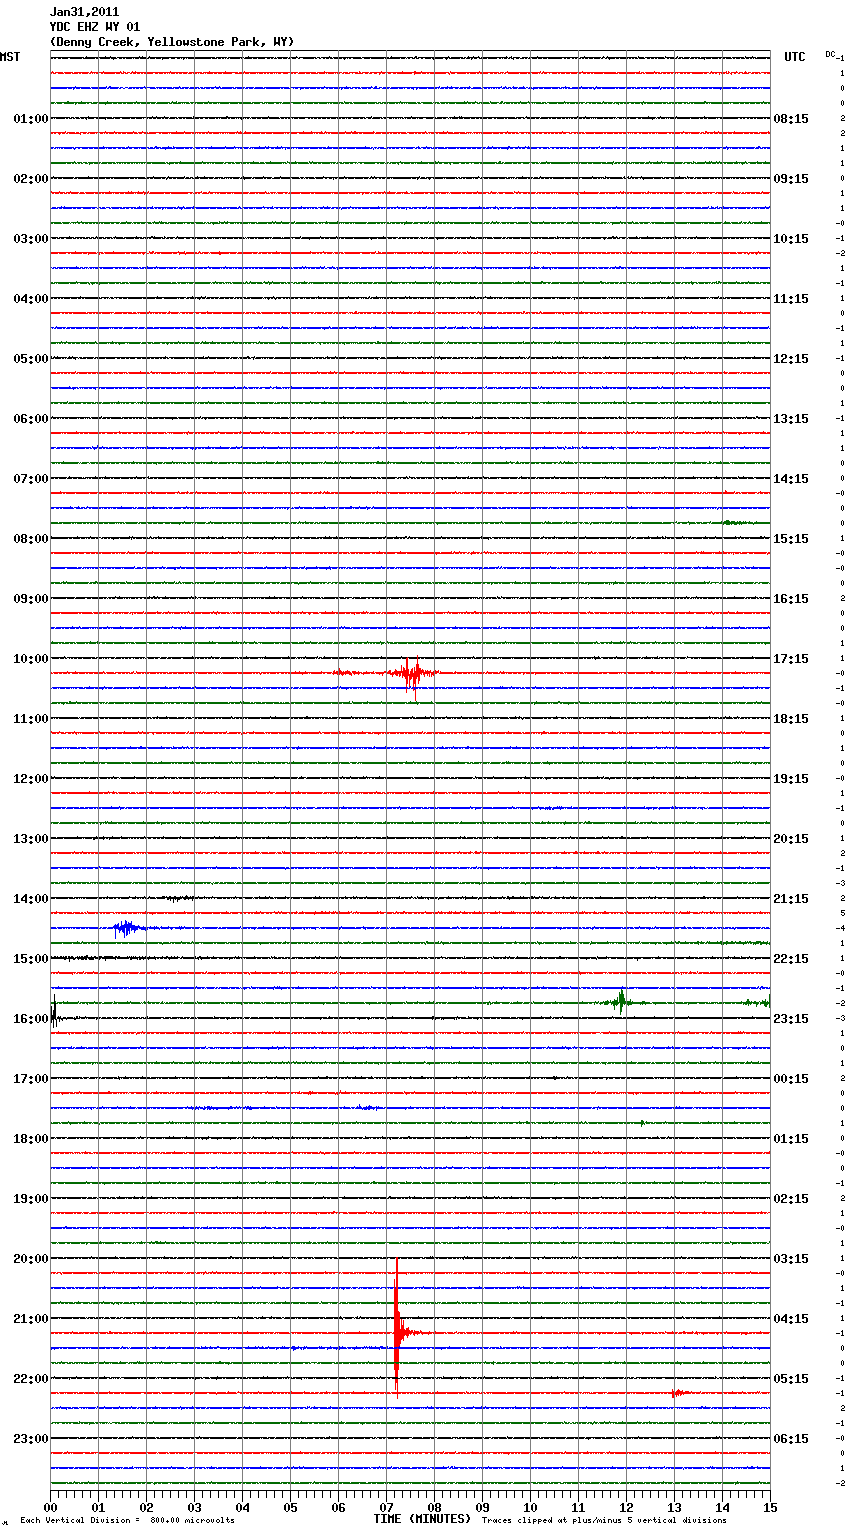Select the 03:00 MST hour label
The image size is (850, 1534).
[x=31, y=239]
